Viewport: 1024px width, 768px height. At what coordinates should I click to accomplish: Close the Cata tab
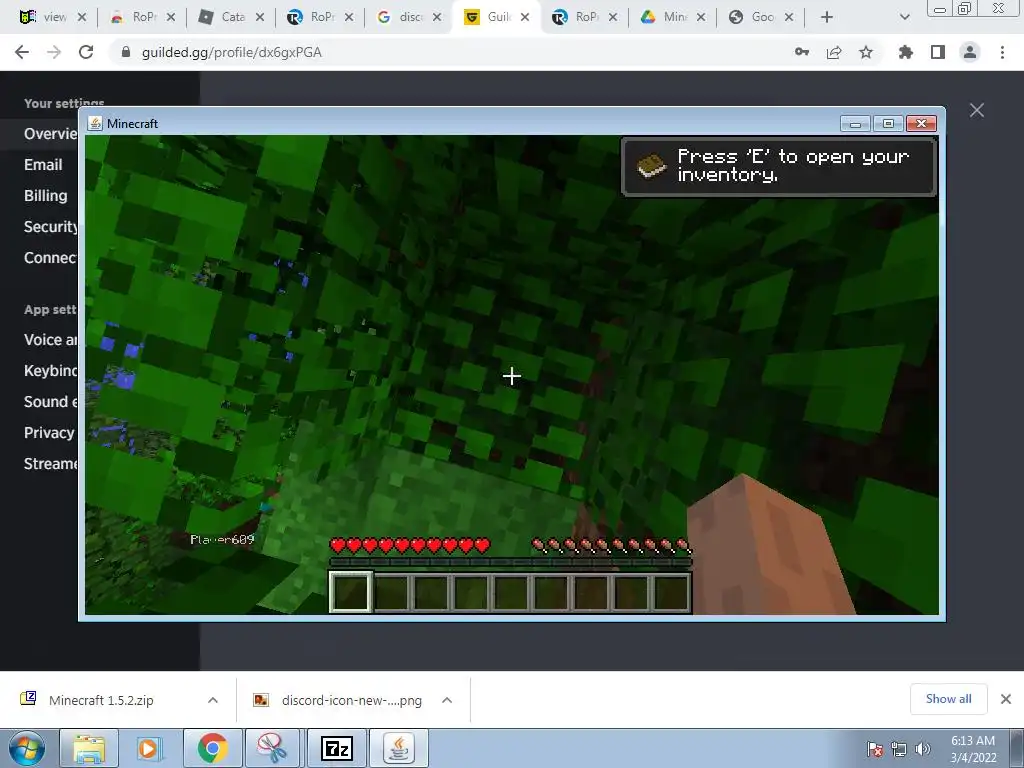[x=259, y=18]
